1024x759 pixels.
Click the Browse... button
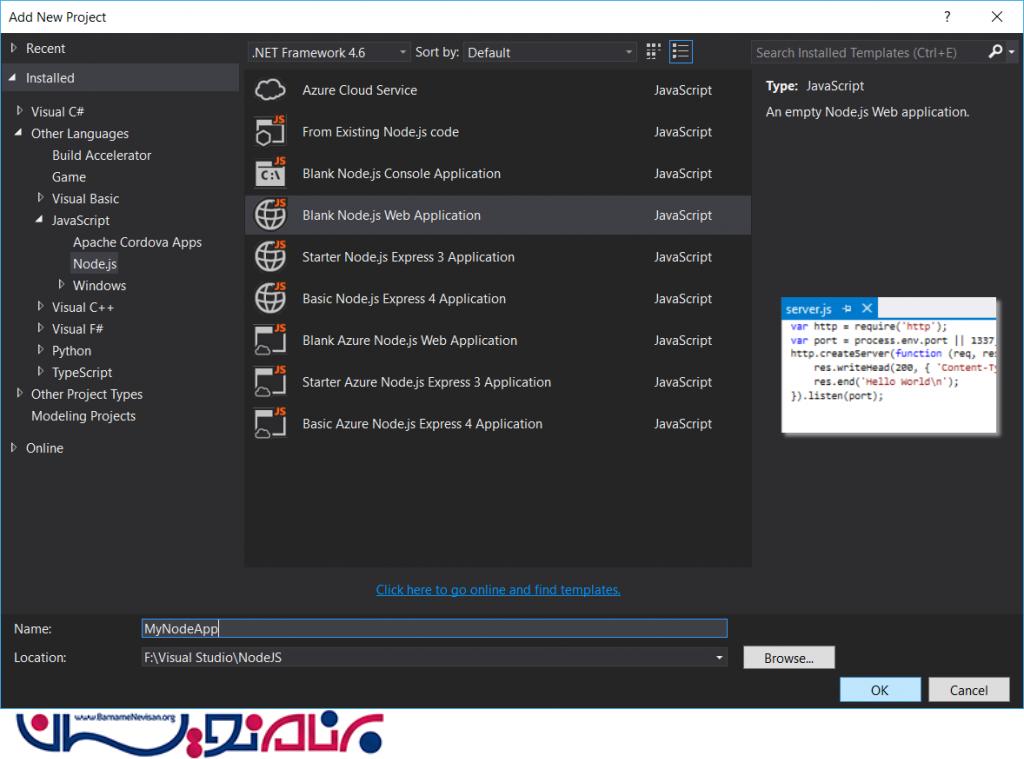pos(789,658)
